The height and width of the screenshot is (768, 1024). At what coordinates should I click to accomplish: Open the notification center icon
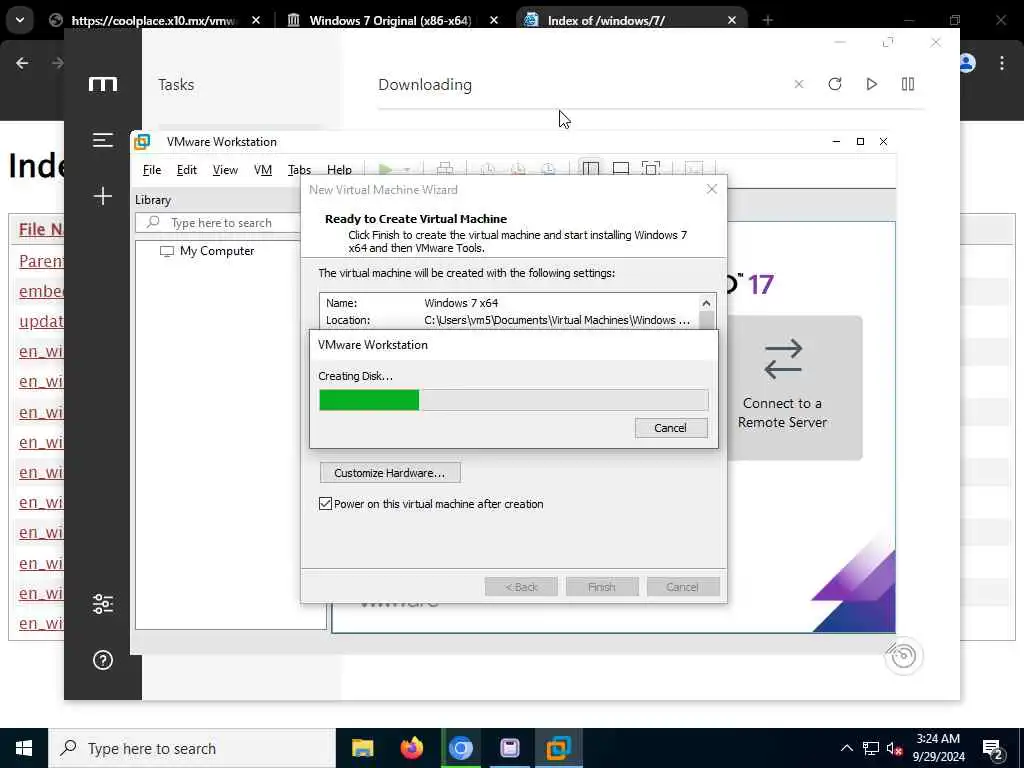(x=993, y=749)
